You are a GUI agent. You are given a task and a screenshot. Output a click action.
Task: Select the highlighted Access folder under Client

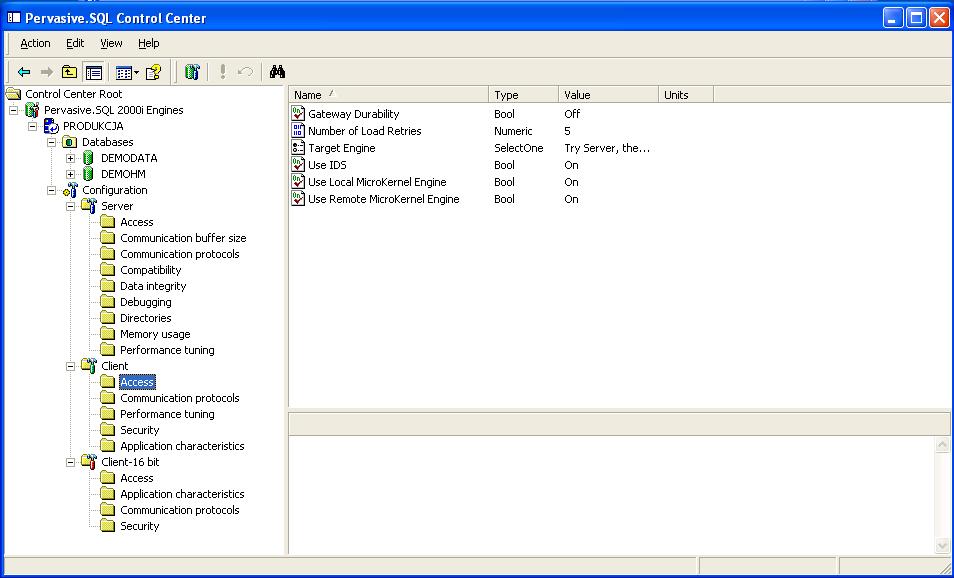(137, 382)
